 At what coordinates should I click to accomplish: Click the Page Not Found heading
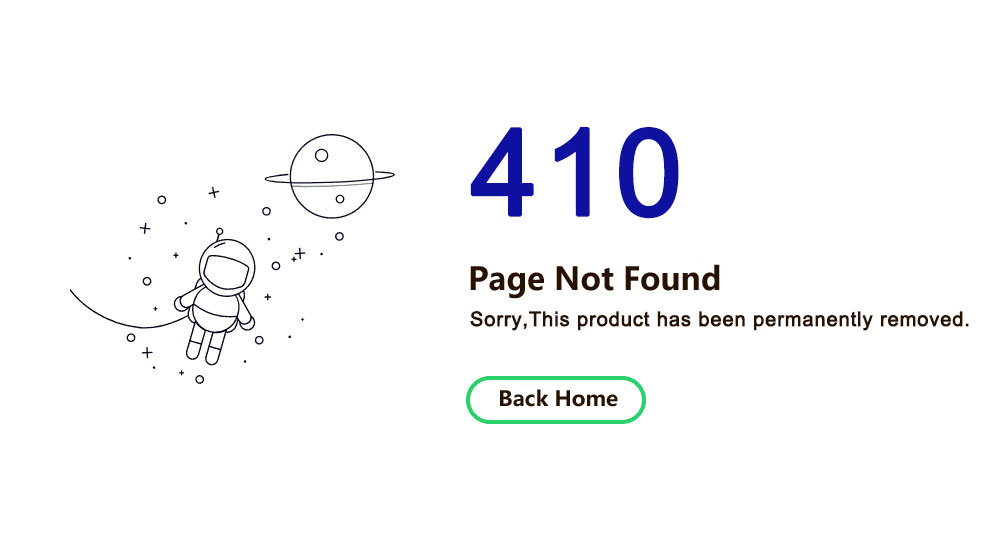tap(595, 279)
